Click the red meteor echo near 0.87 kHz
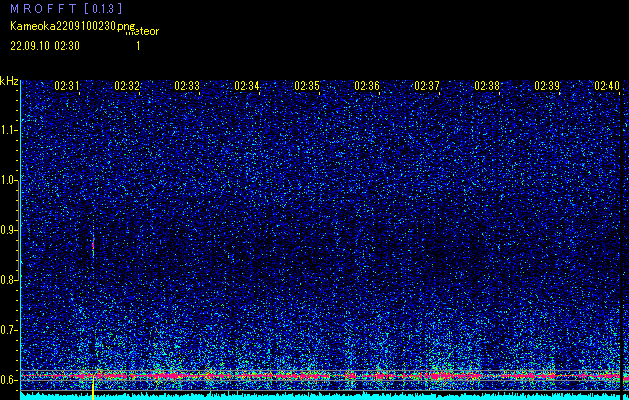Viewport: 629px width, 400px height. [x=93, y=245]
